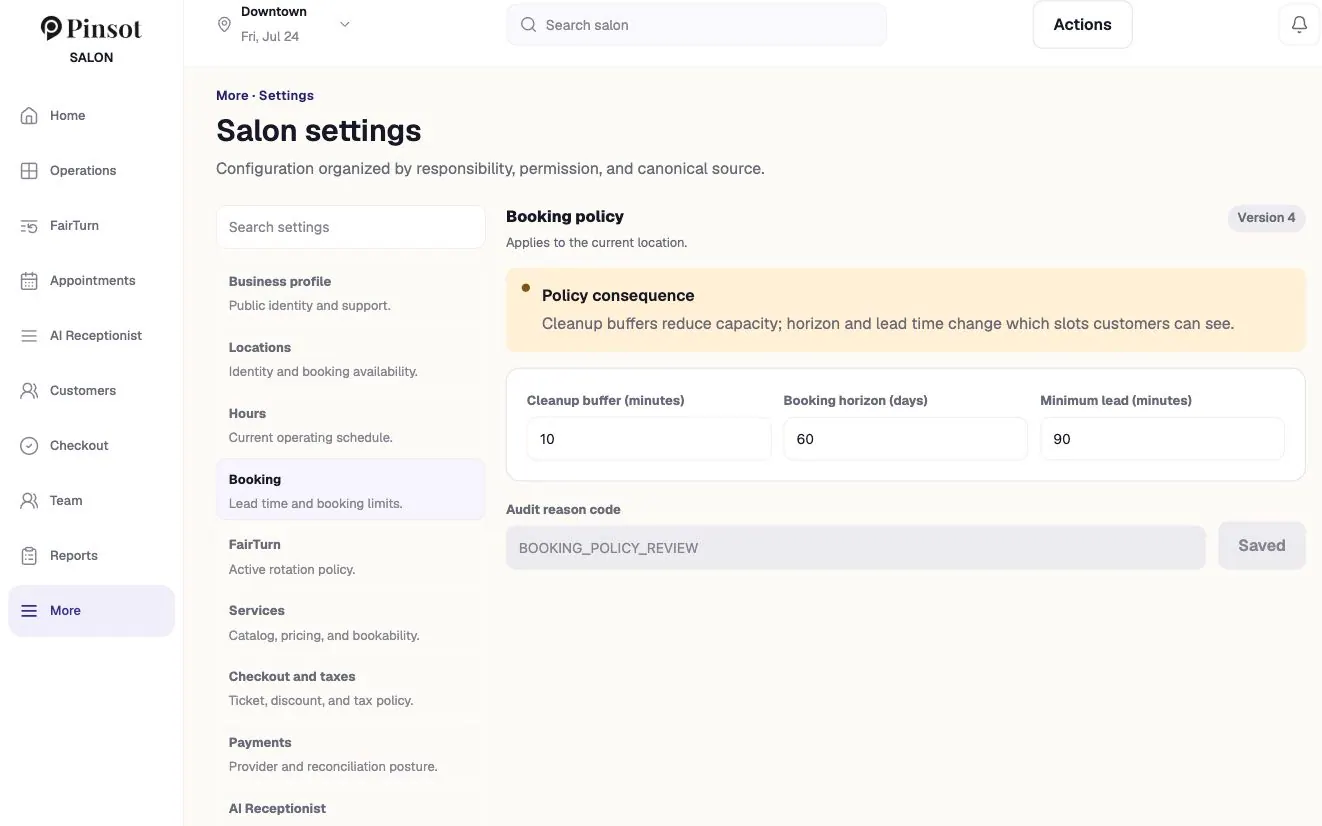Click the Home icon in the sidebar
This screenshot has height=826, width=1322.
point(29,115)
